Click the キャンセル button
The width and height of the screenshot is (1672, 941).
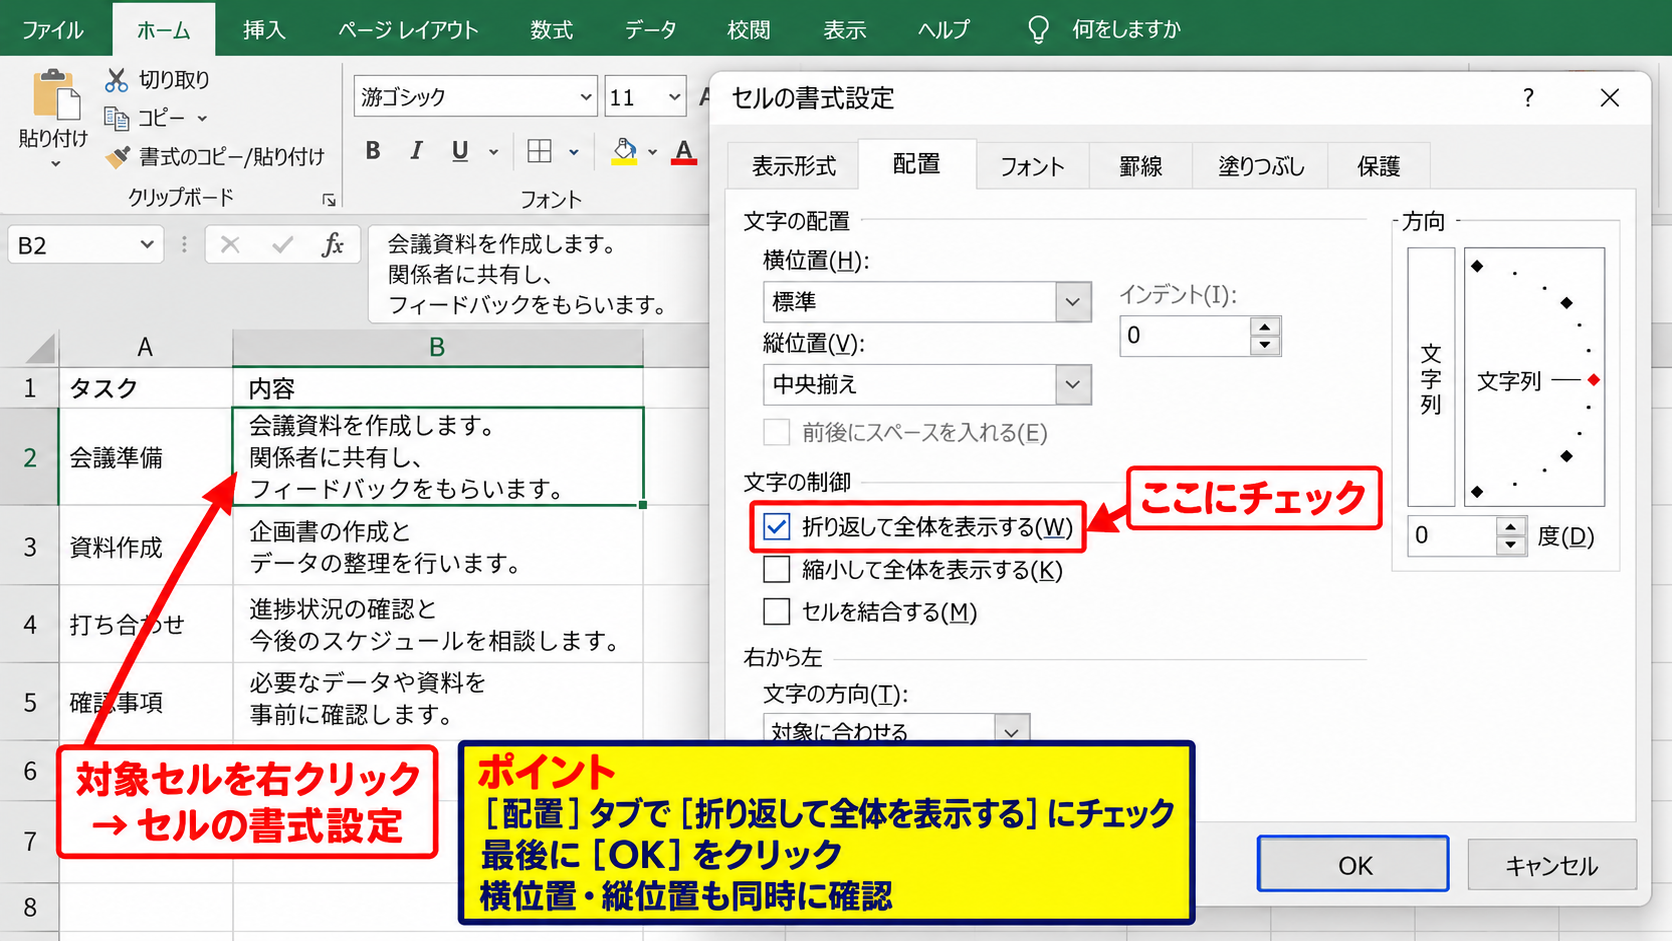click(x=1551, y=864)
